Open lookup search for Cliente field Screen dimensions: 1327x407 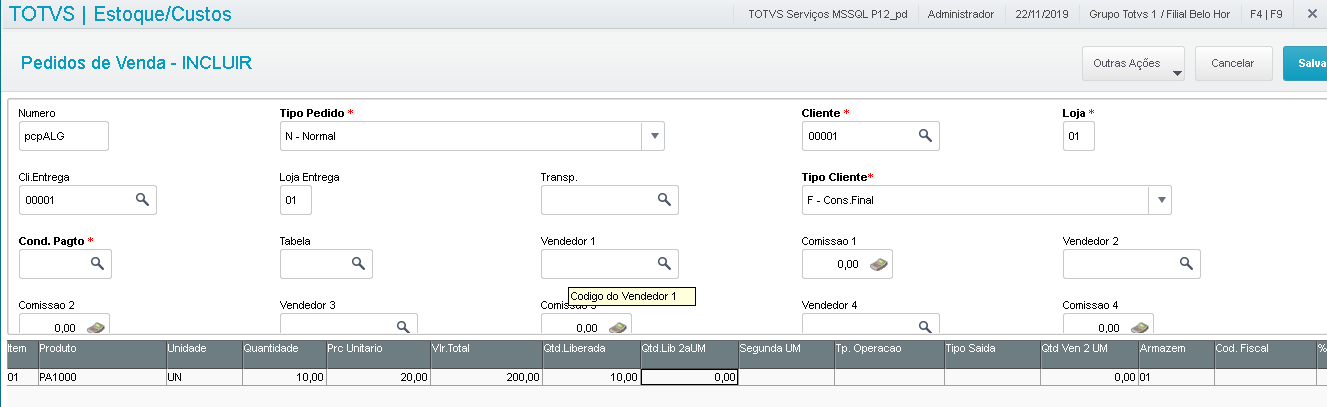(x=925, y=135)
